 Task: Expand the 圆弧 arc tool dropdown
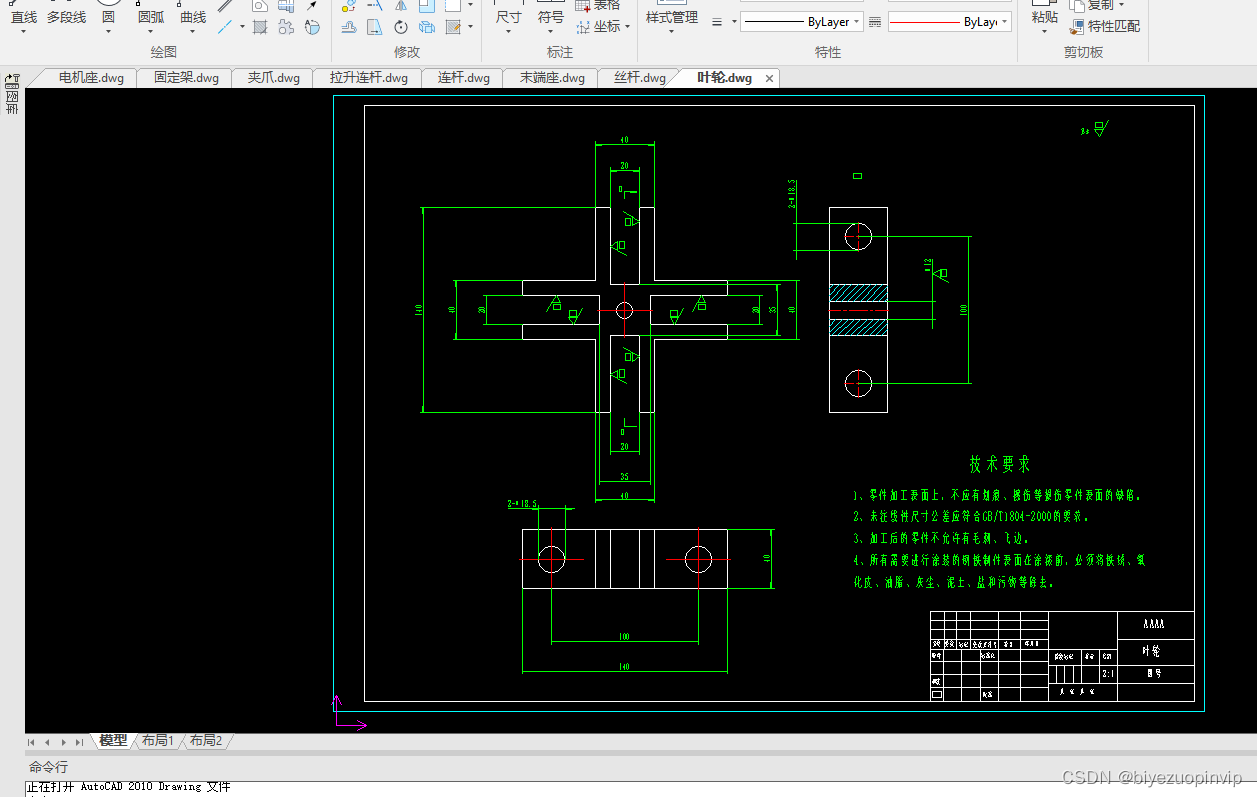[x=150, y=33]
